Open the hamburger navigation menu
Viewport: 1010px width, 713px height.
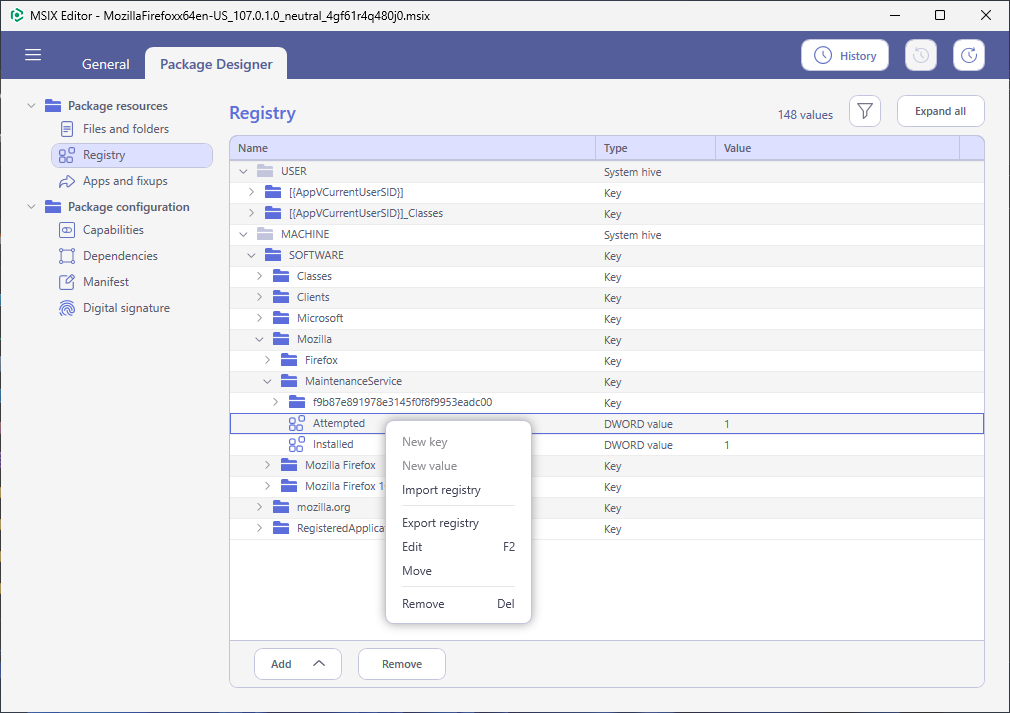point(33,55)
